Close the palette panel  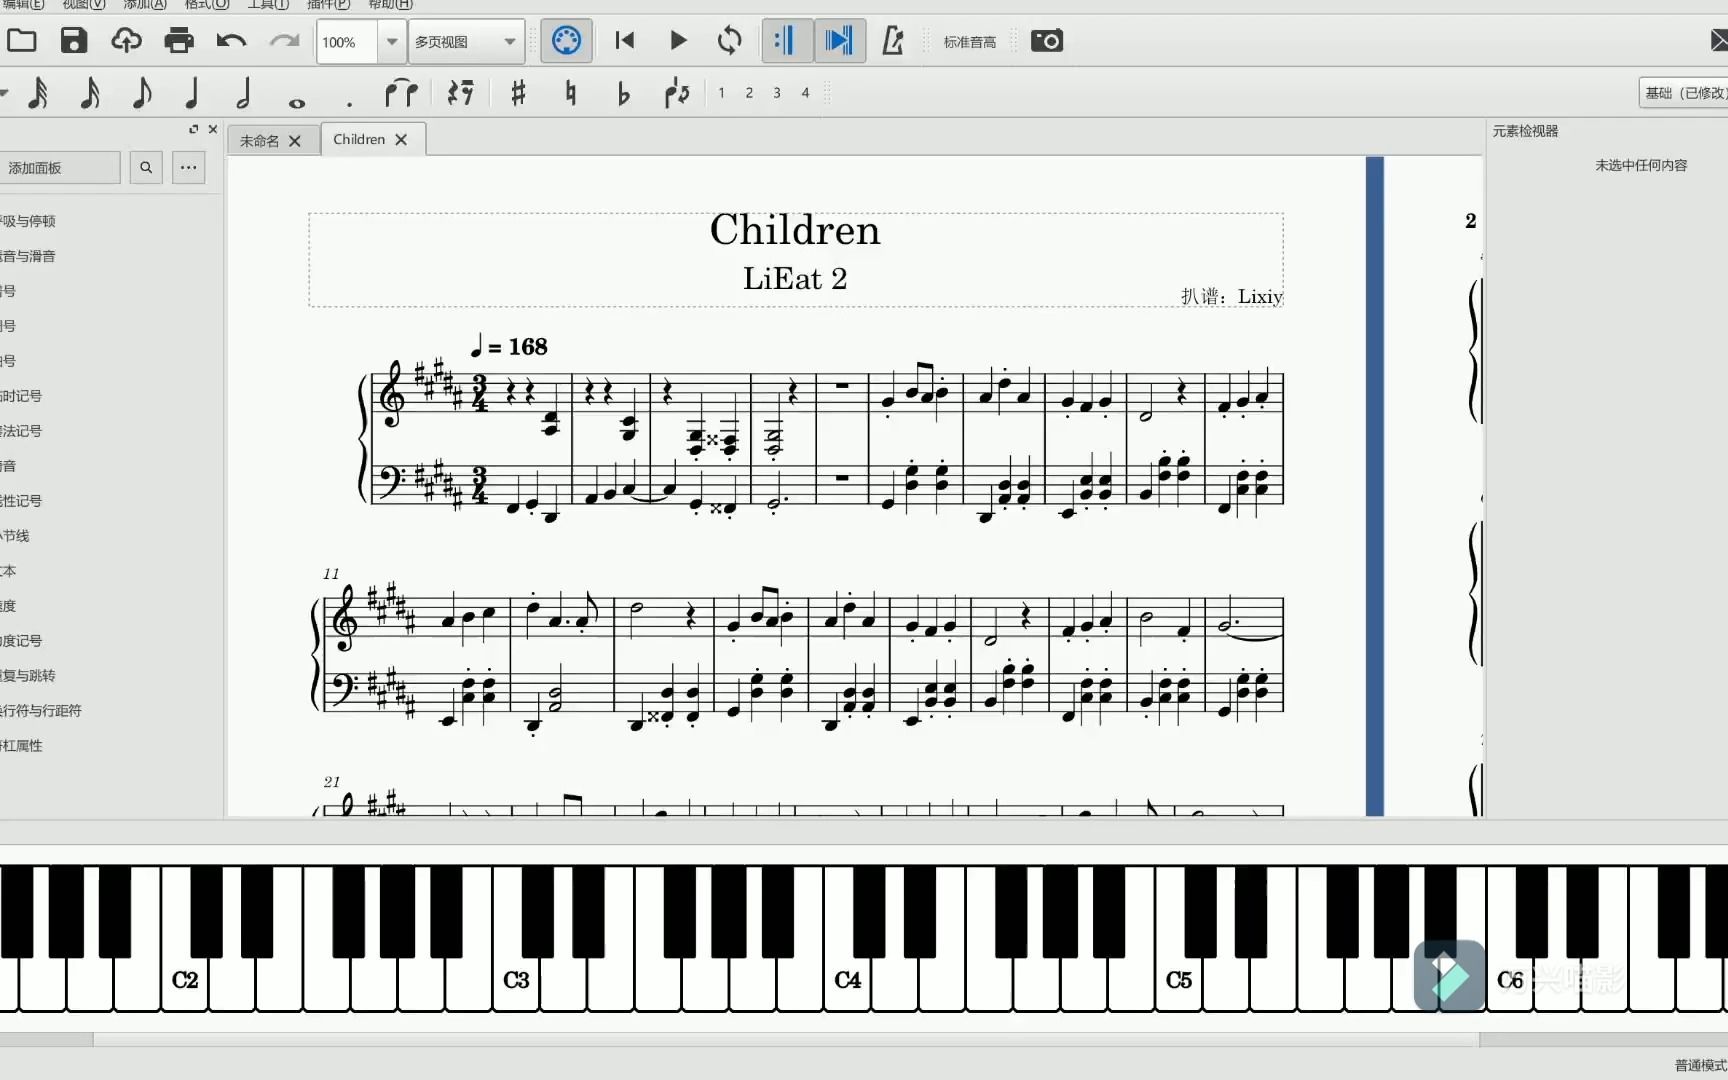point(213,129)
